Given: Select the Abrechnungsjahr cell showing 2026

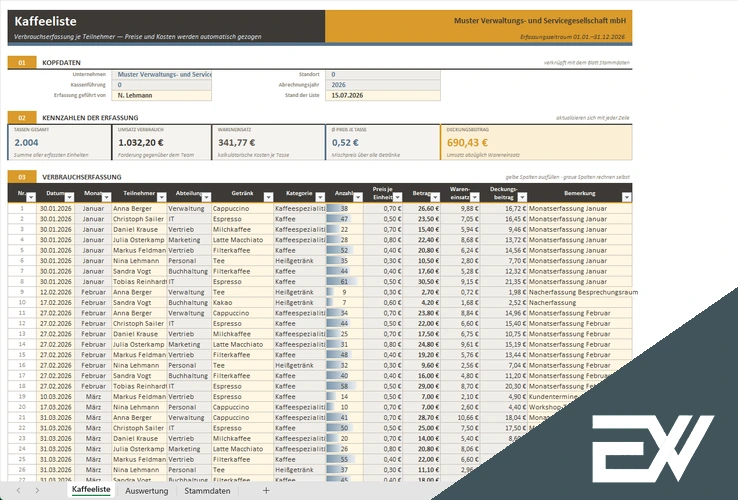Looking at the screenshot, I should coord(383,85).
